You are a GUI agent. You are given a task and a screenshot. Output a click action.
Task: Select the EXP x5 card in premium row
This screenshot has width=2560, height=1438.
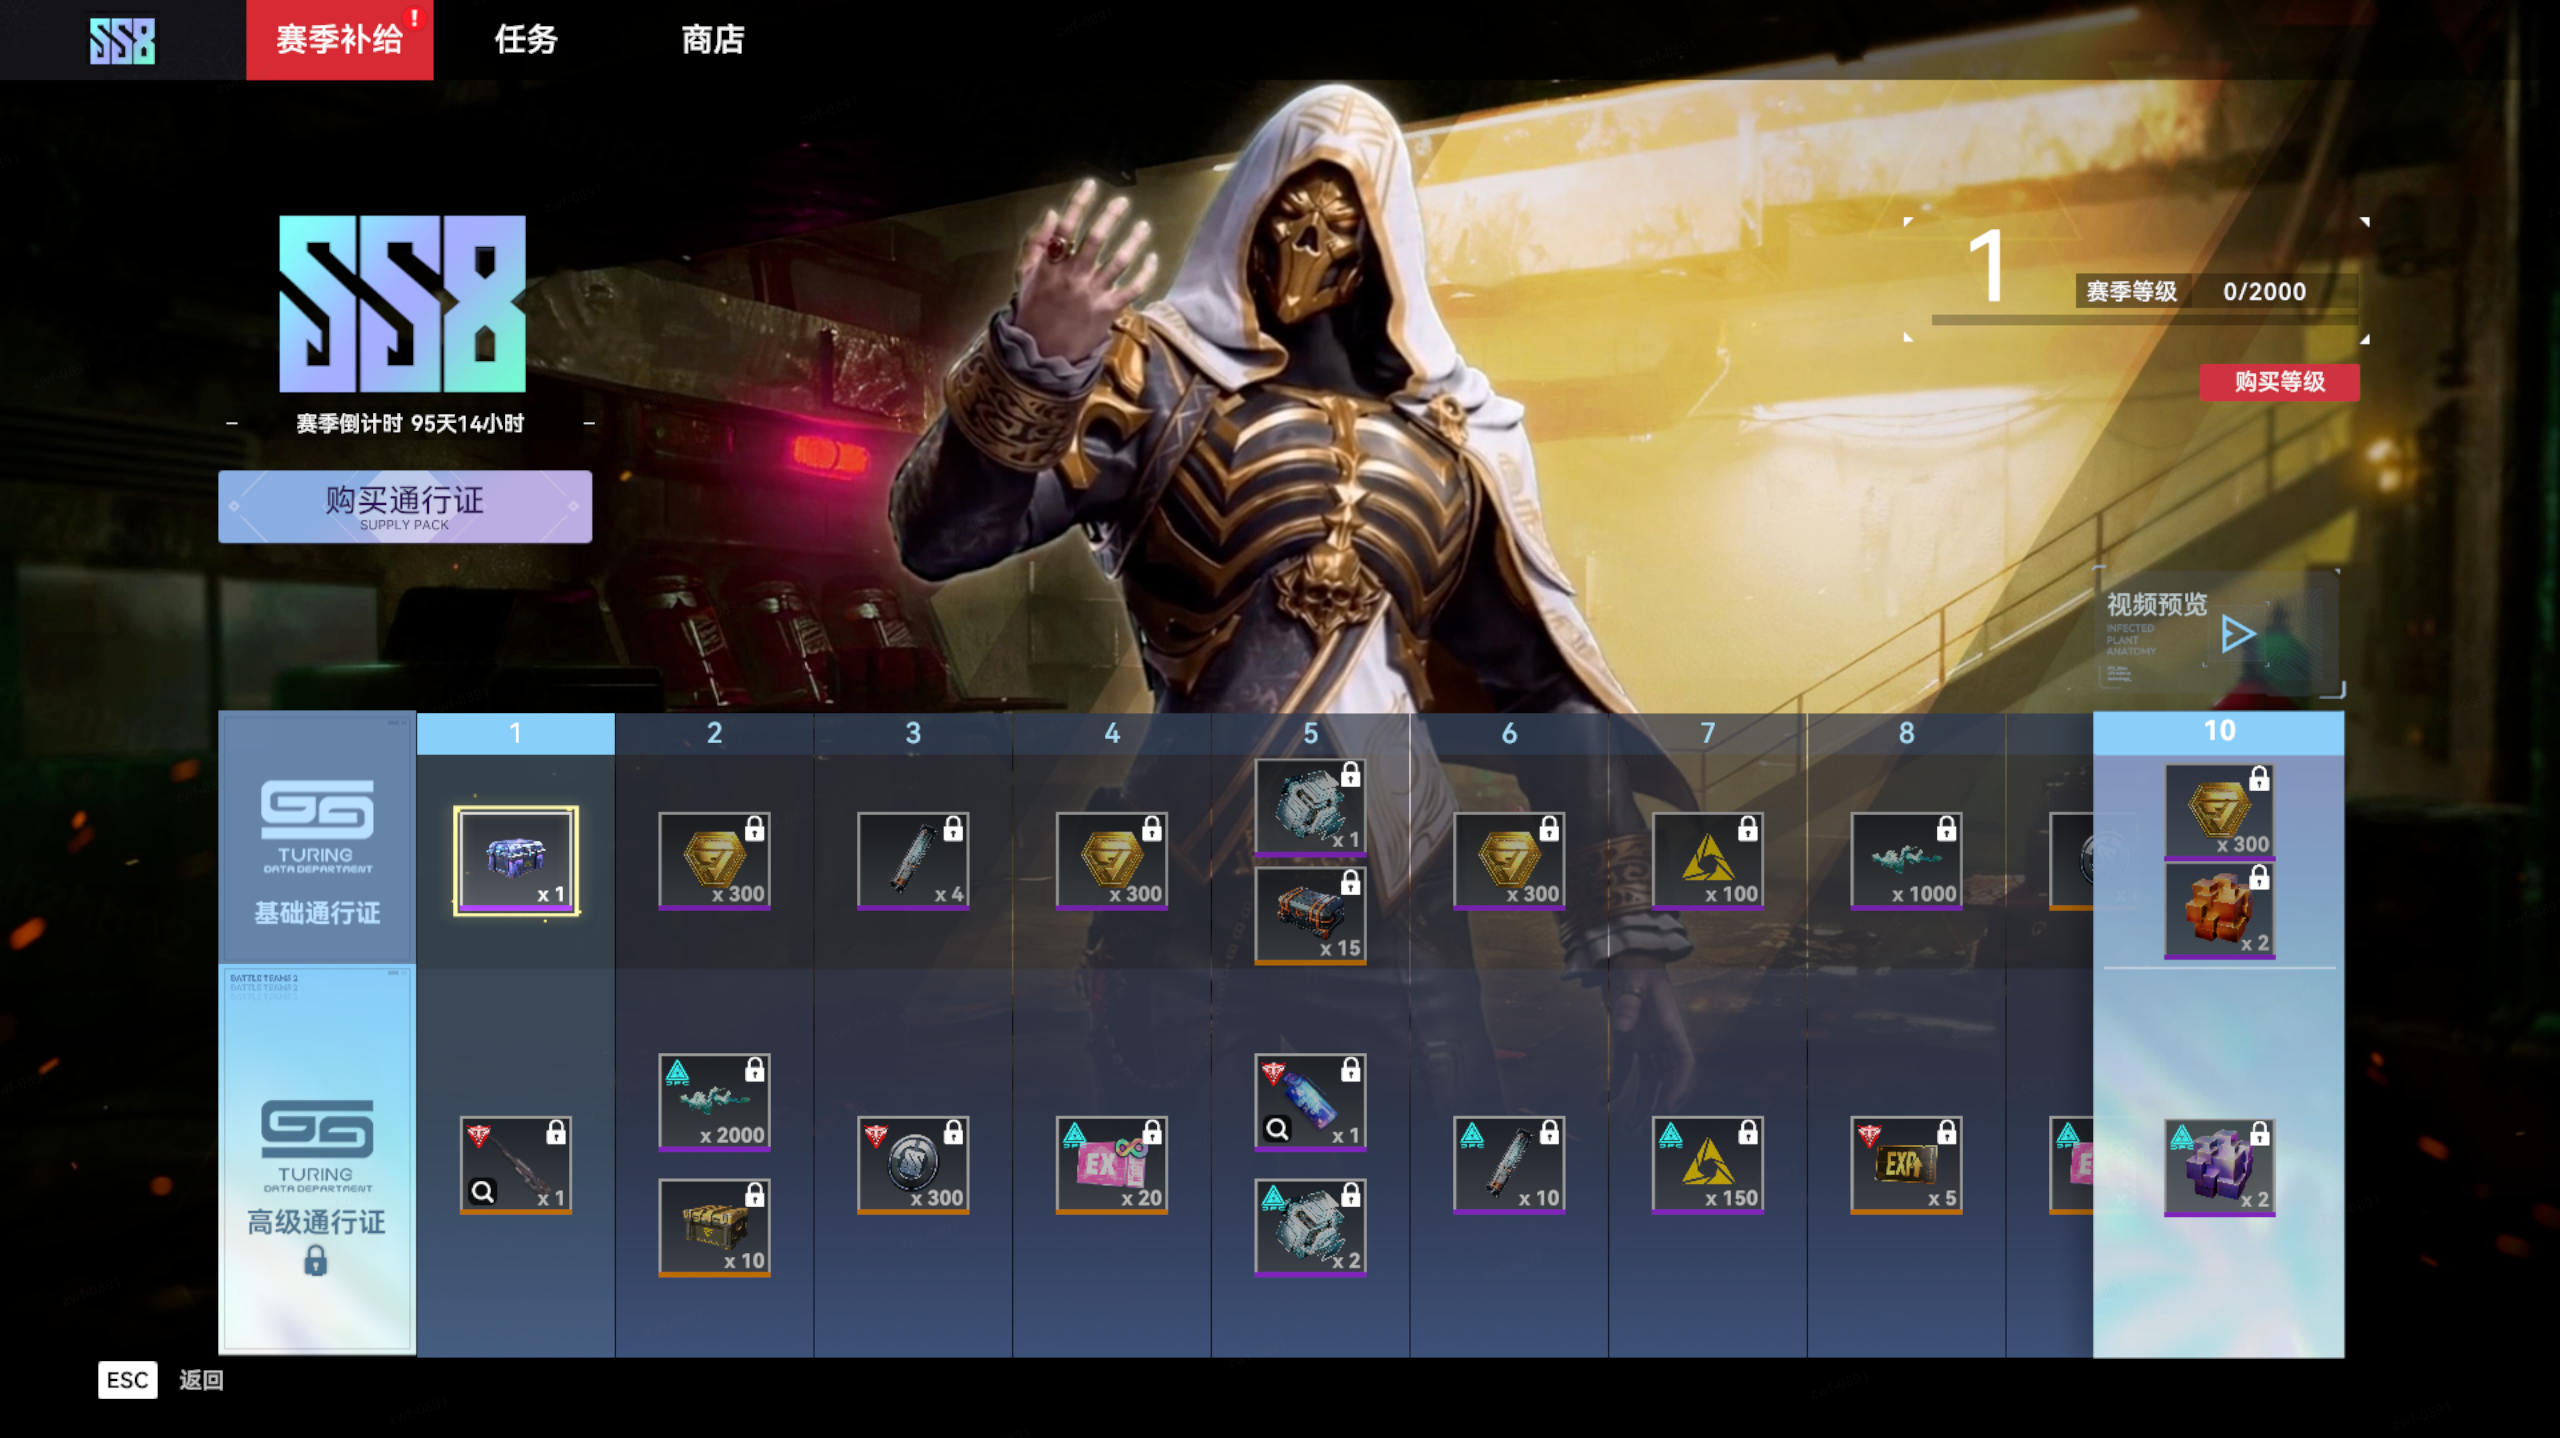pos(1906,1165)
